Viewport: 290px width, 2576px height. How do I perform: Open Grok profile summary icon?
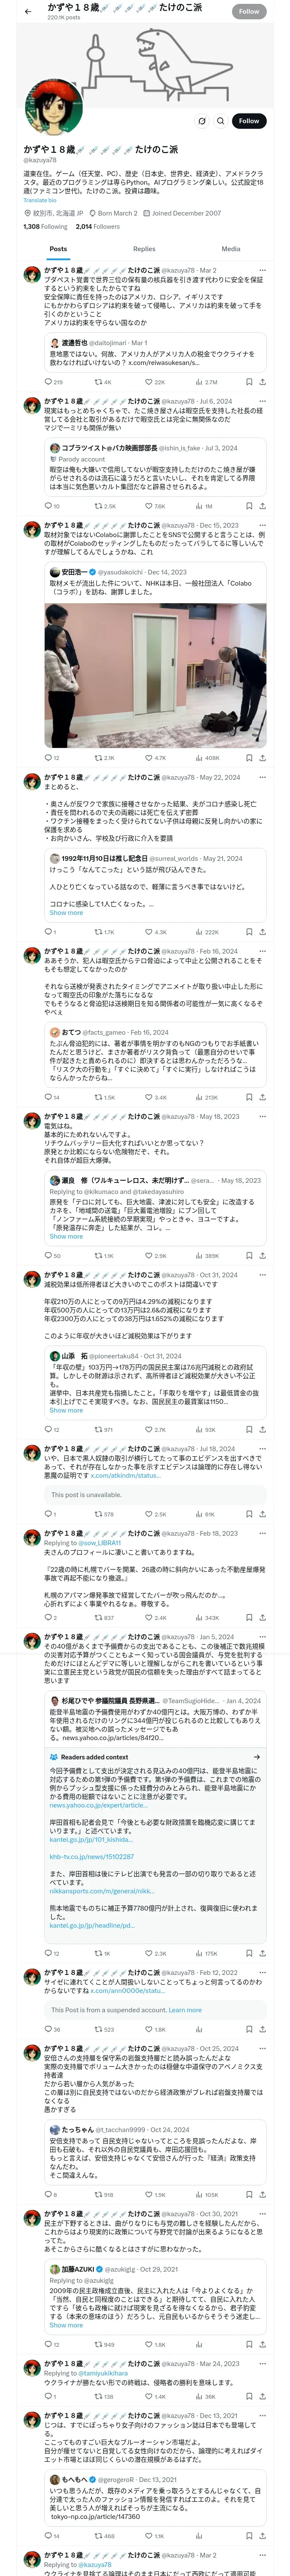click(x=202, y=121)
